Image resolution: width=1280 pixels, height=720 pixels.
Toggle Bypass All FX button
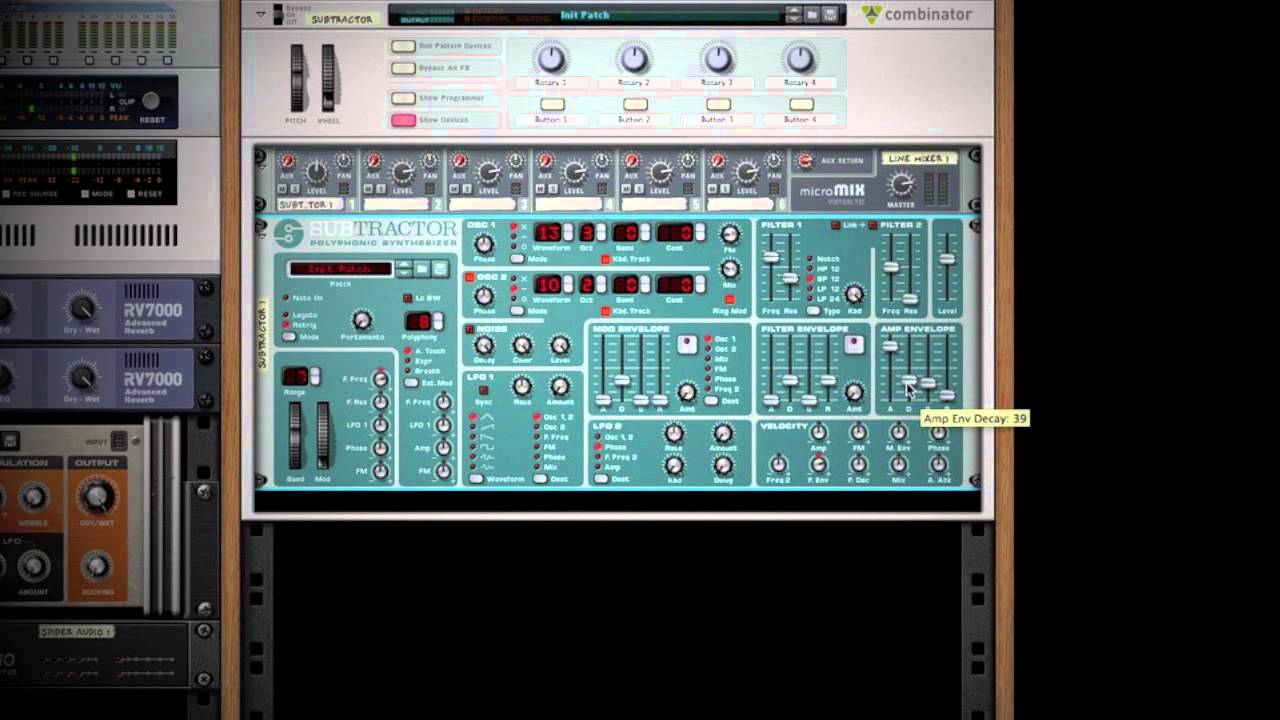pos(403,68)
